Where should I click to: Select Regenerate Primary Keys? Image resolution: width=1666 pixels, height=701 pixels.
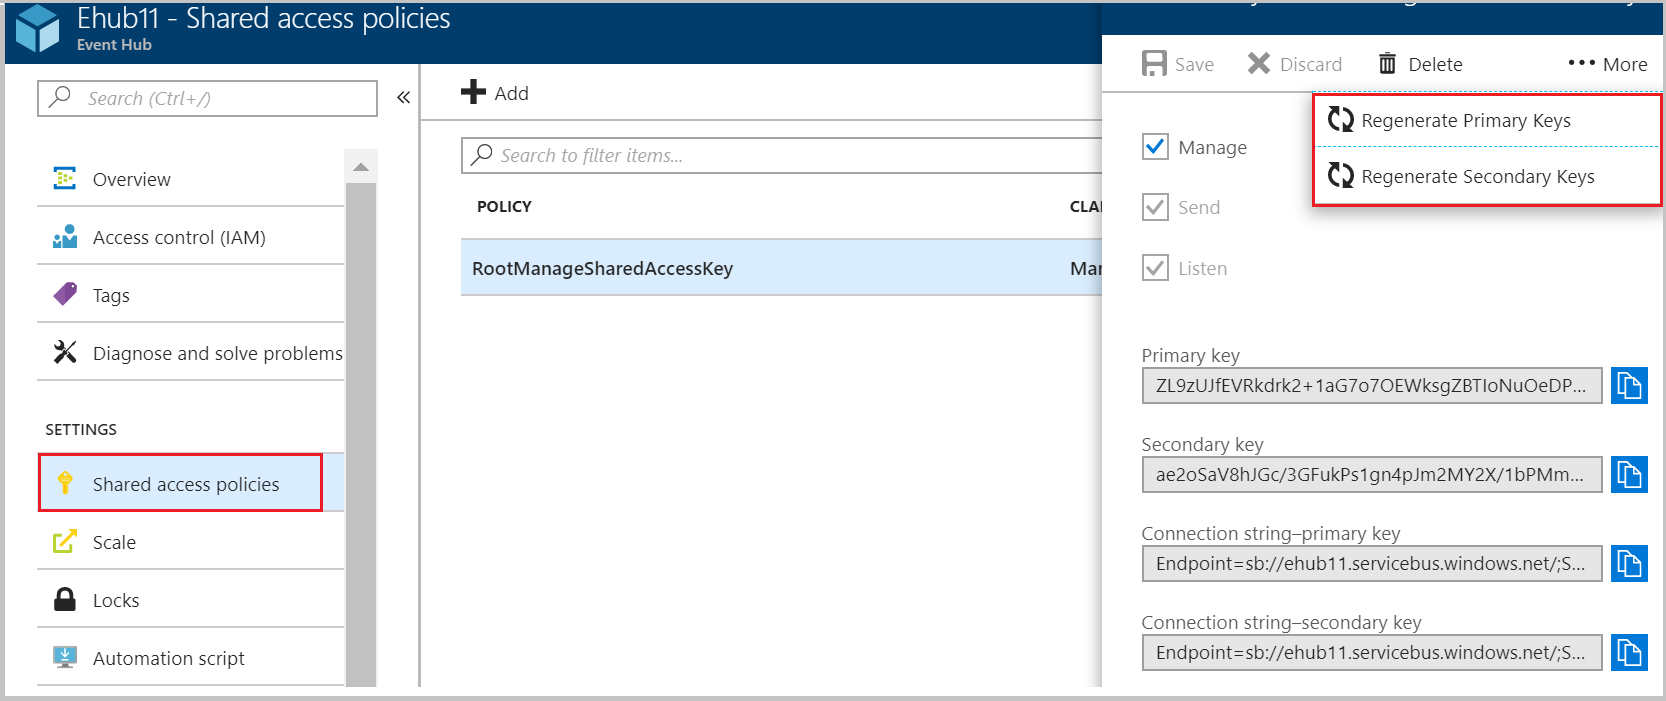pyautogui.click(x=1465, y=121)
